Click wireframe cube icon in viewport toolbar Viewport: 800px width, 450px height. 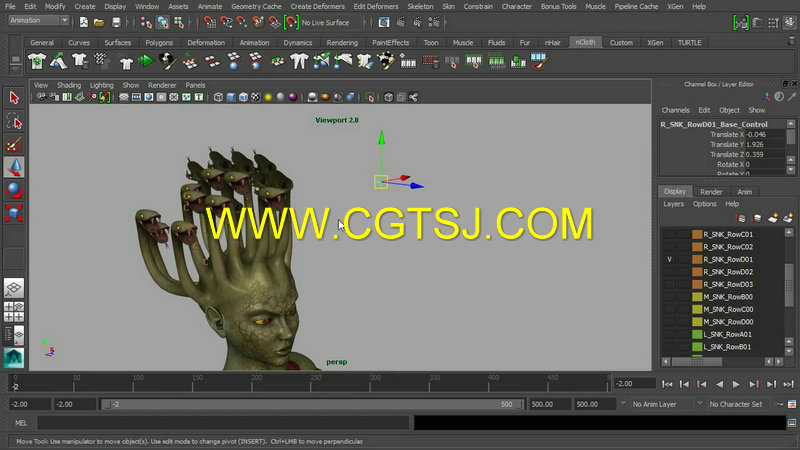[x=218, y=97]
